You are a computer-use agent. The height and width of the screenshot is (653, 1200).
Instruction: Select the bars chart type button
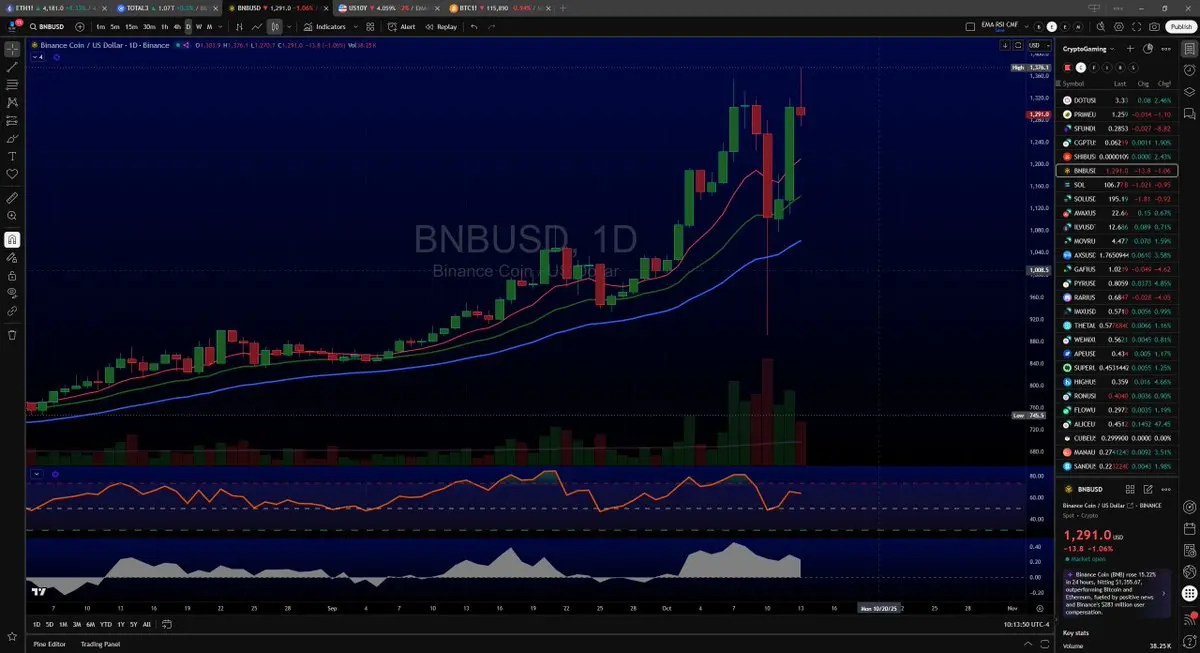238,27
